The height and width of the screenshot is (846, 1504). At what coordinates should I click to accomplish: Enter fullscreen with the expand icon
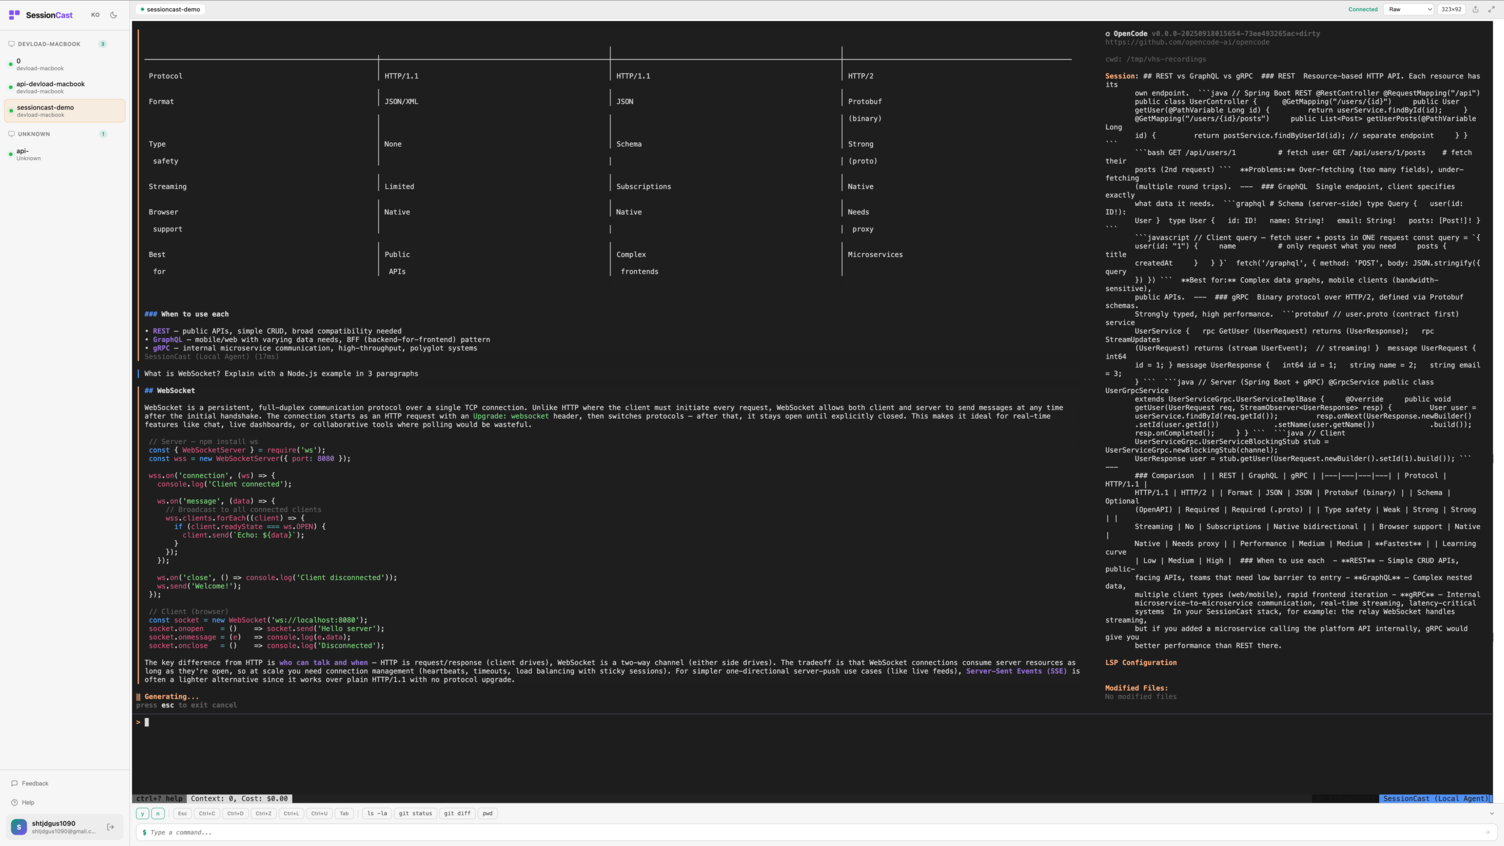1491,9
